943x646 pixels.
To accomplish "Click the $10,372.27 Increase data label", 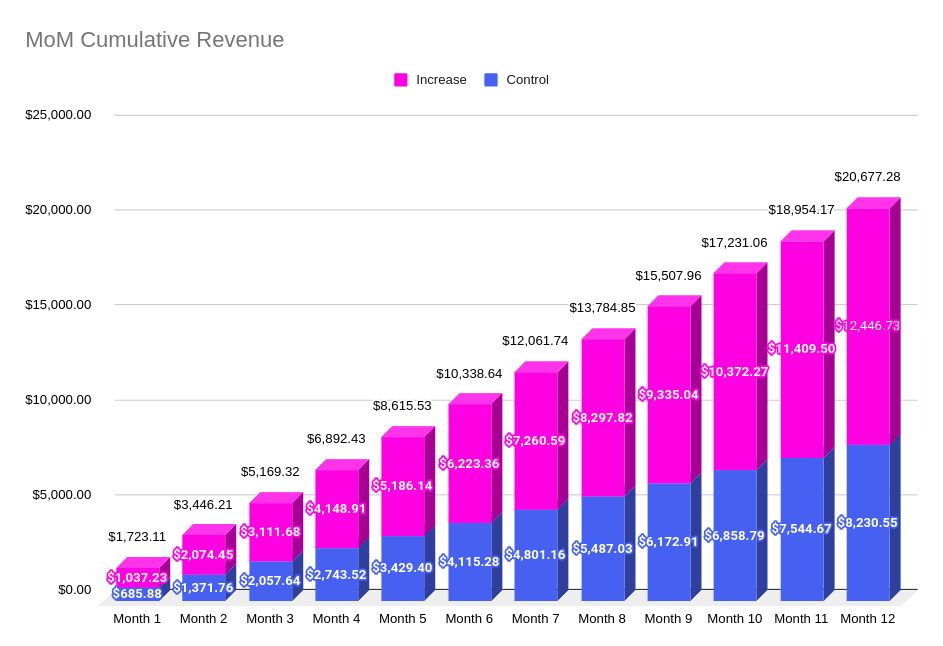I will [734, 372].
